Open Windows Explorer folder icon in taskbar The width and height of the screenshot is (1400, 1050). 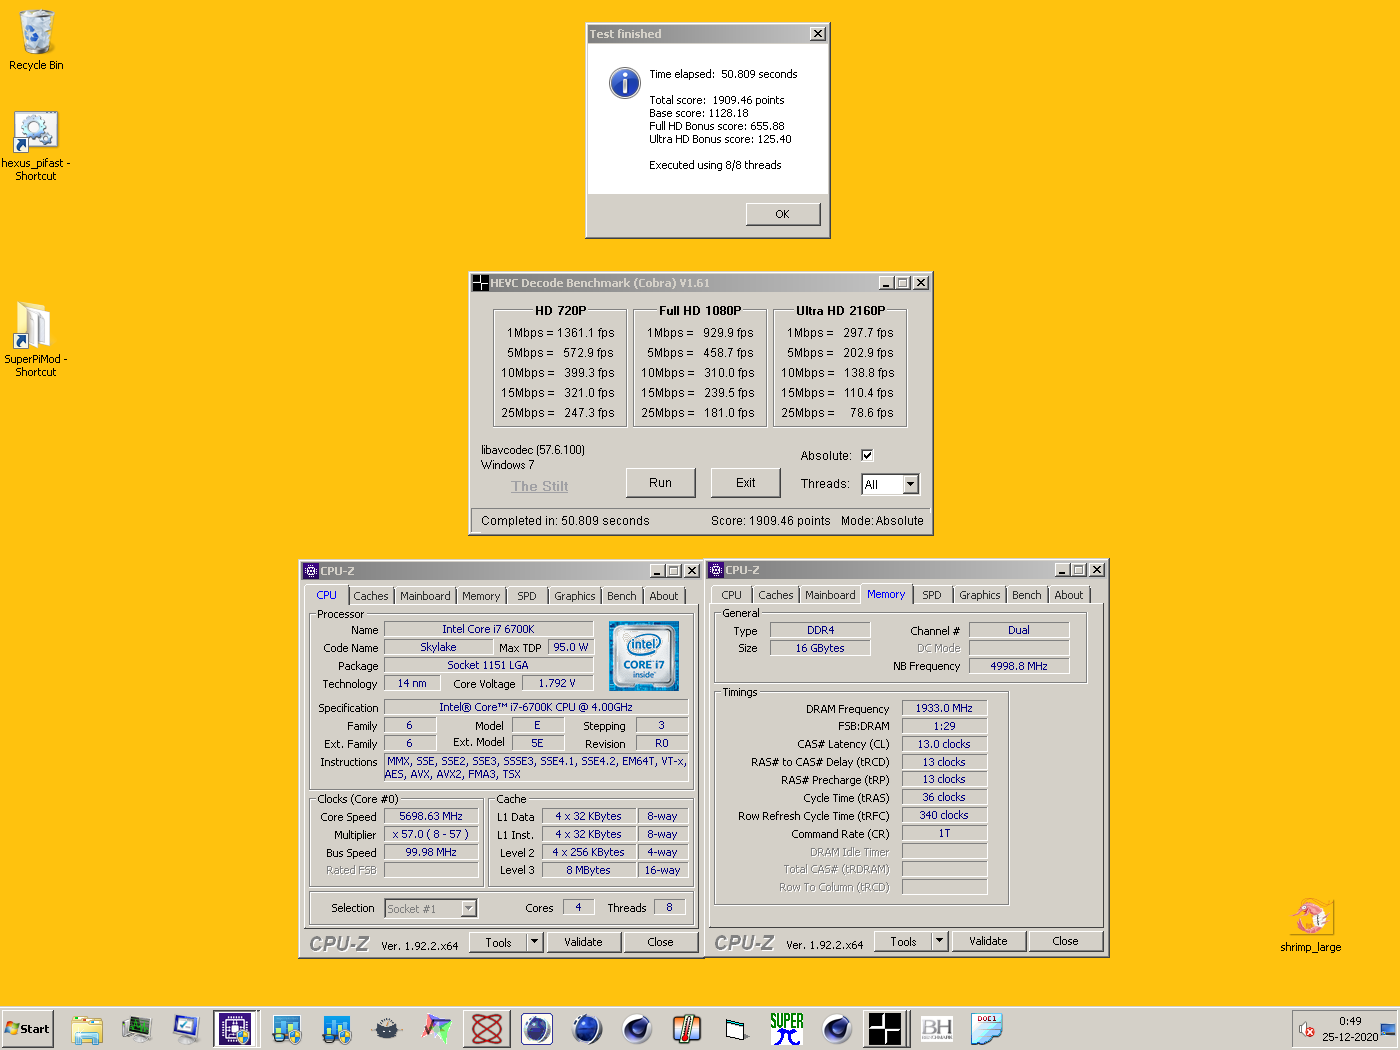click(87, 1029)
